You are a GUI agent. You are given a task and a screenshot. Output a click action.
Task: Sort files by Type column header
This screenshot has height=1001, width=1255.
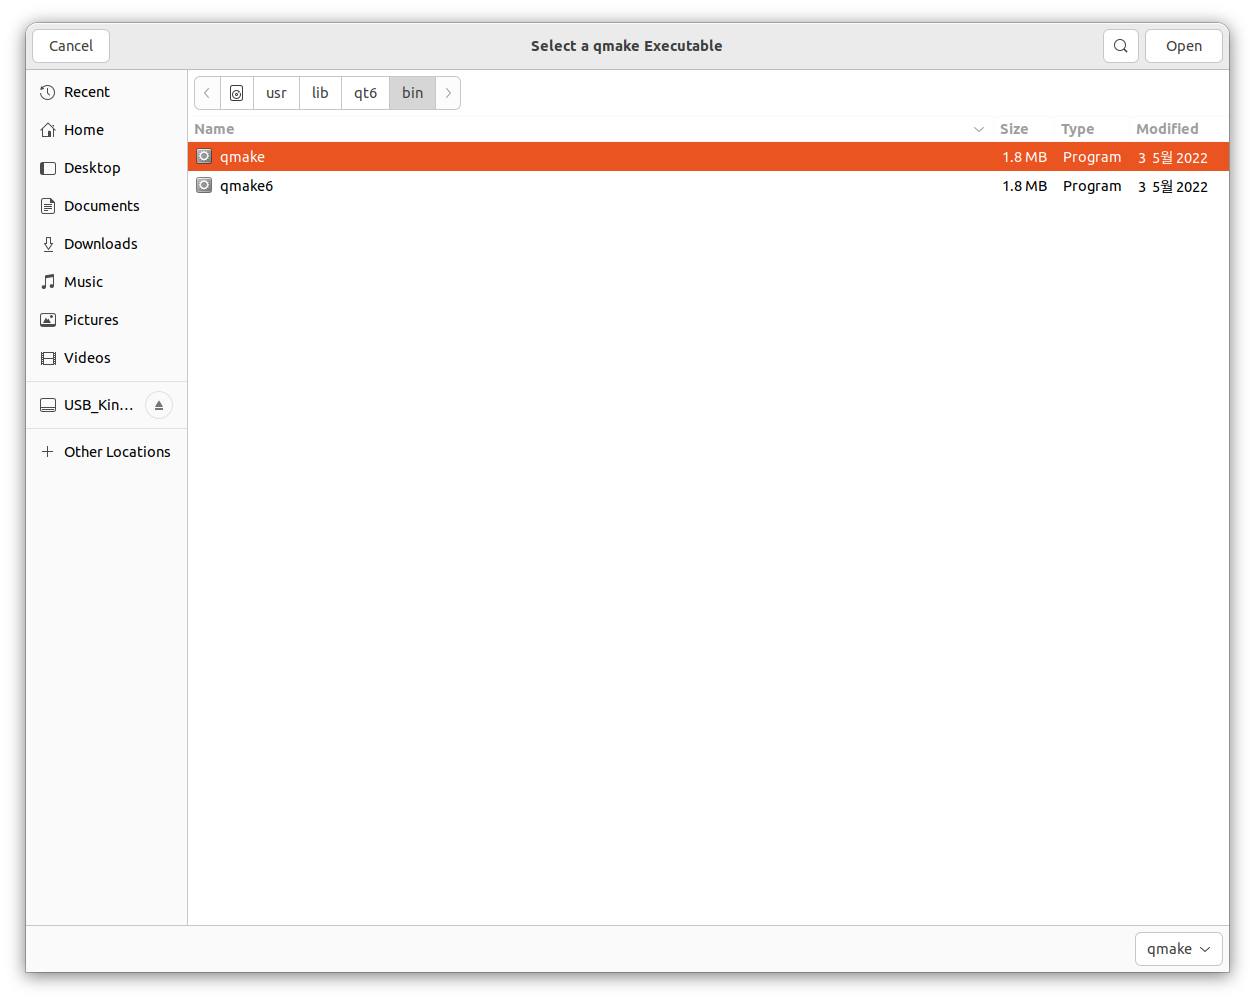pyautogui.click(x=1077, y=129)
